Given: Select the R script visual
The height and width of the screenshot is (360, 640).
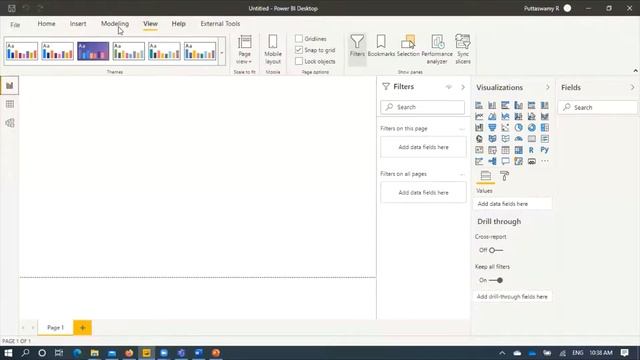Looking at the screenshot, I should [x=531, y=150].
